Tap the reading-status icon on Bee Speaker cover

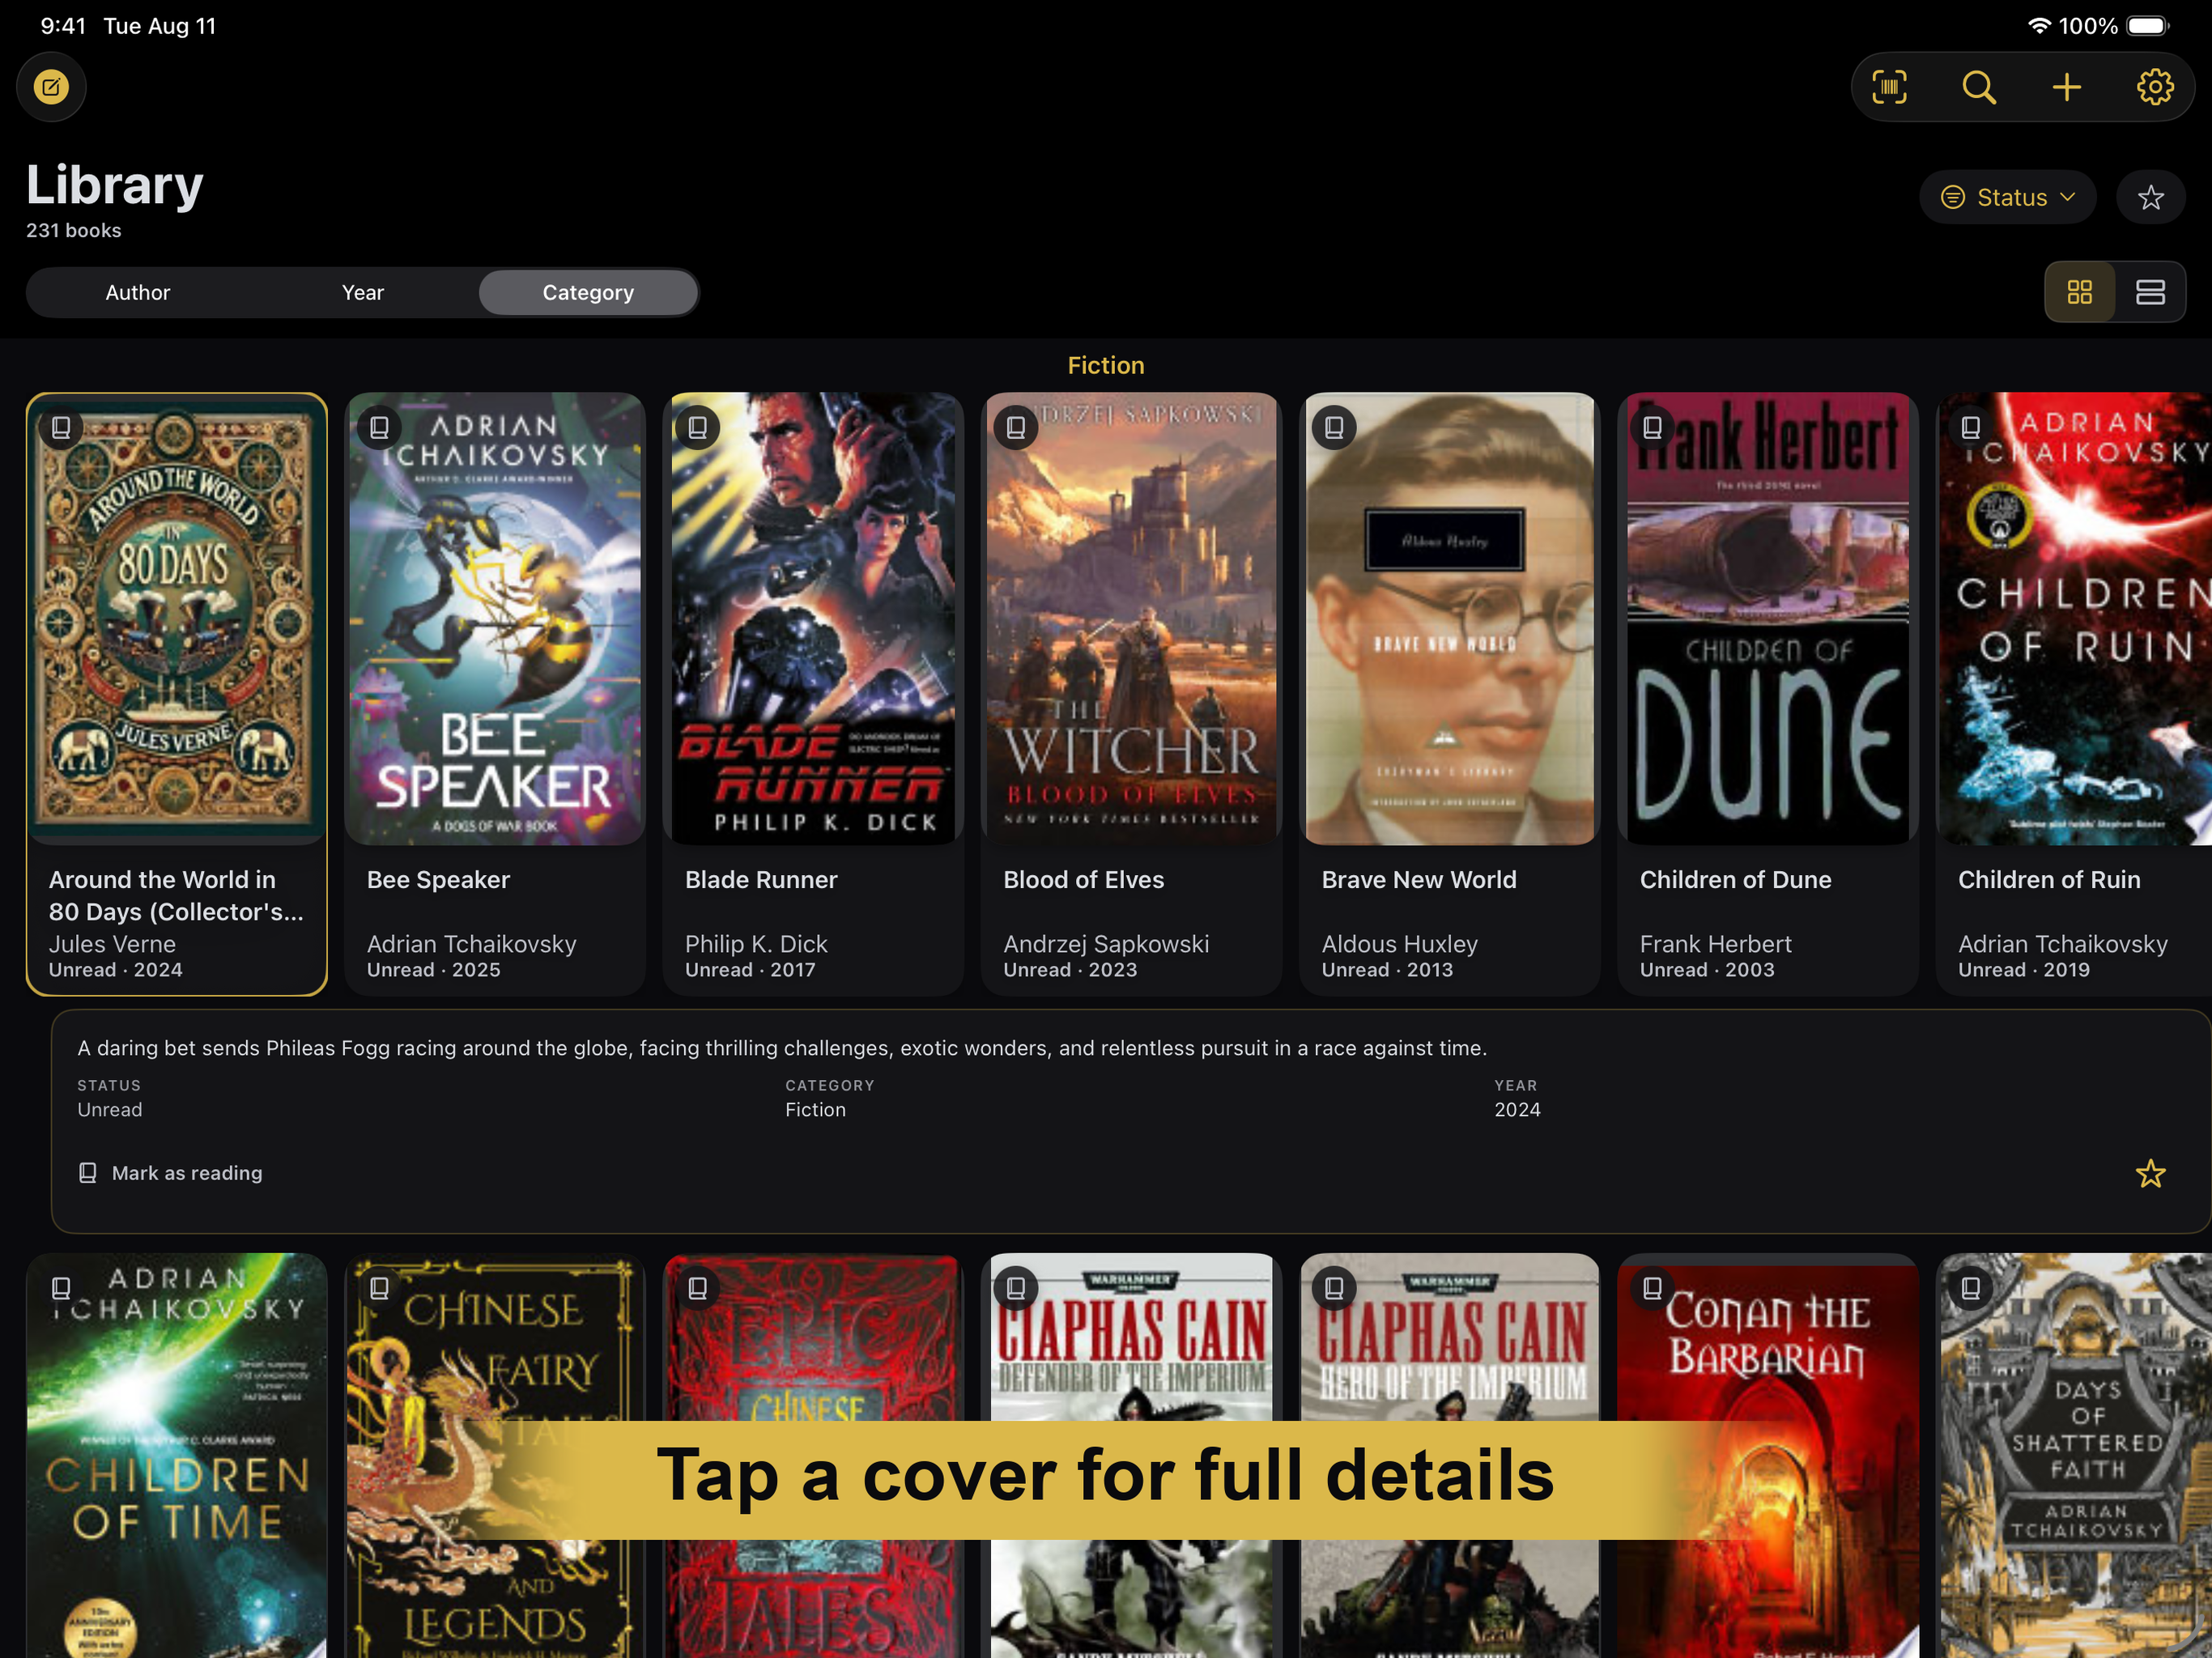379,427
